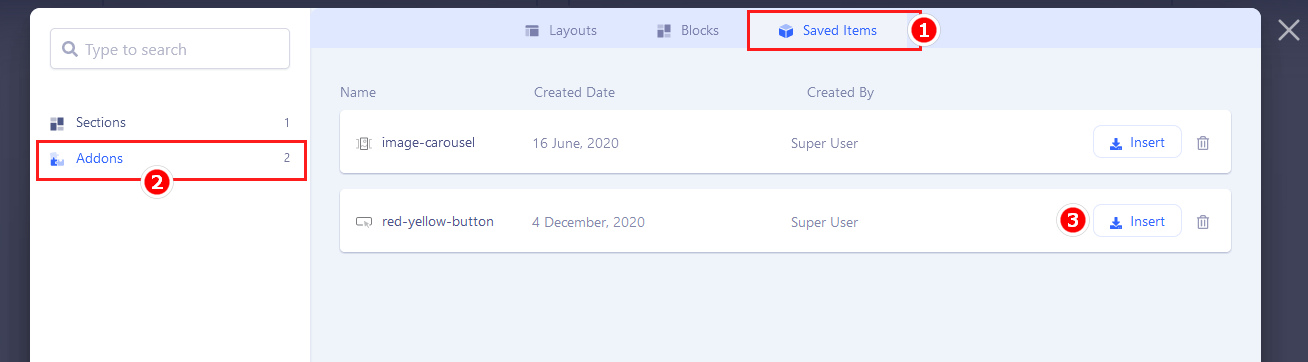
Task: Click the Blocks tab icon
Action: pos(664,31)
